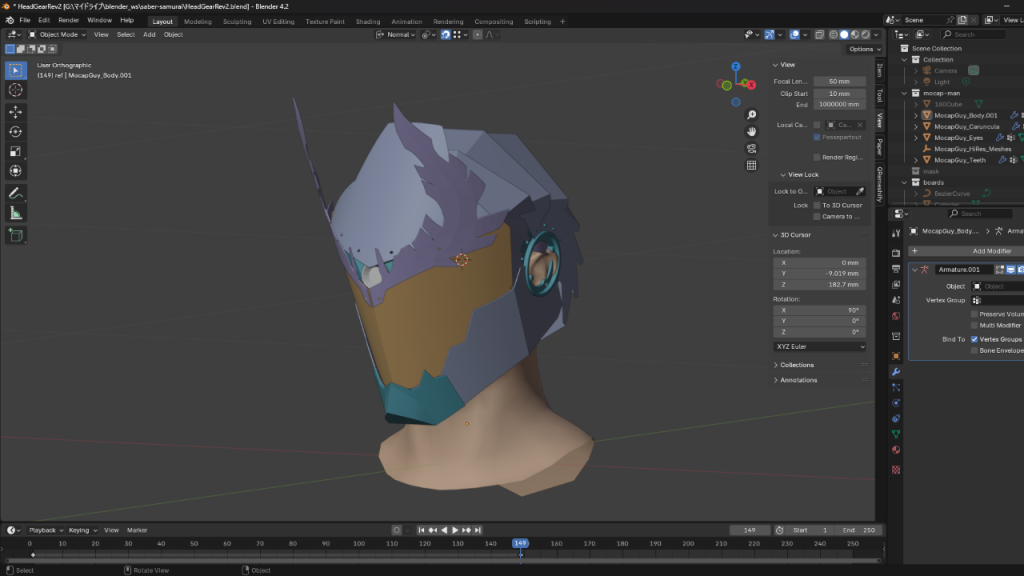
Task: Pick the 3D Cursor tool
Action: point(16,90)
